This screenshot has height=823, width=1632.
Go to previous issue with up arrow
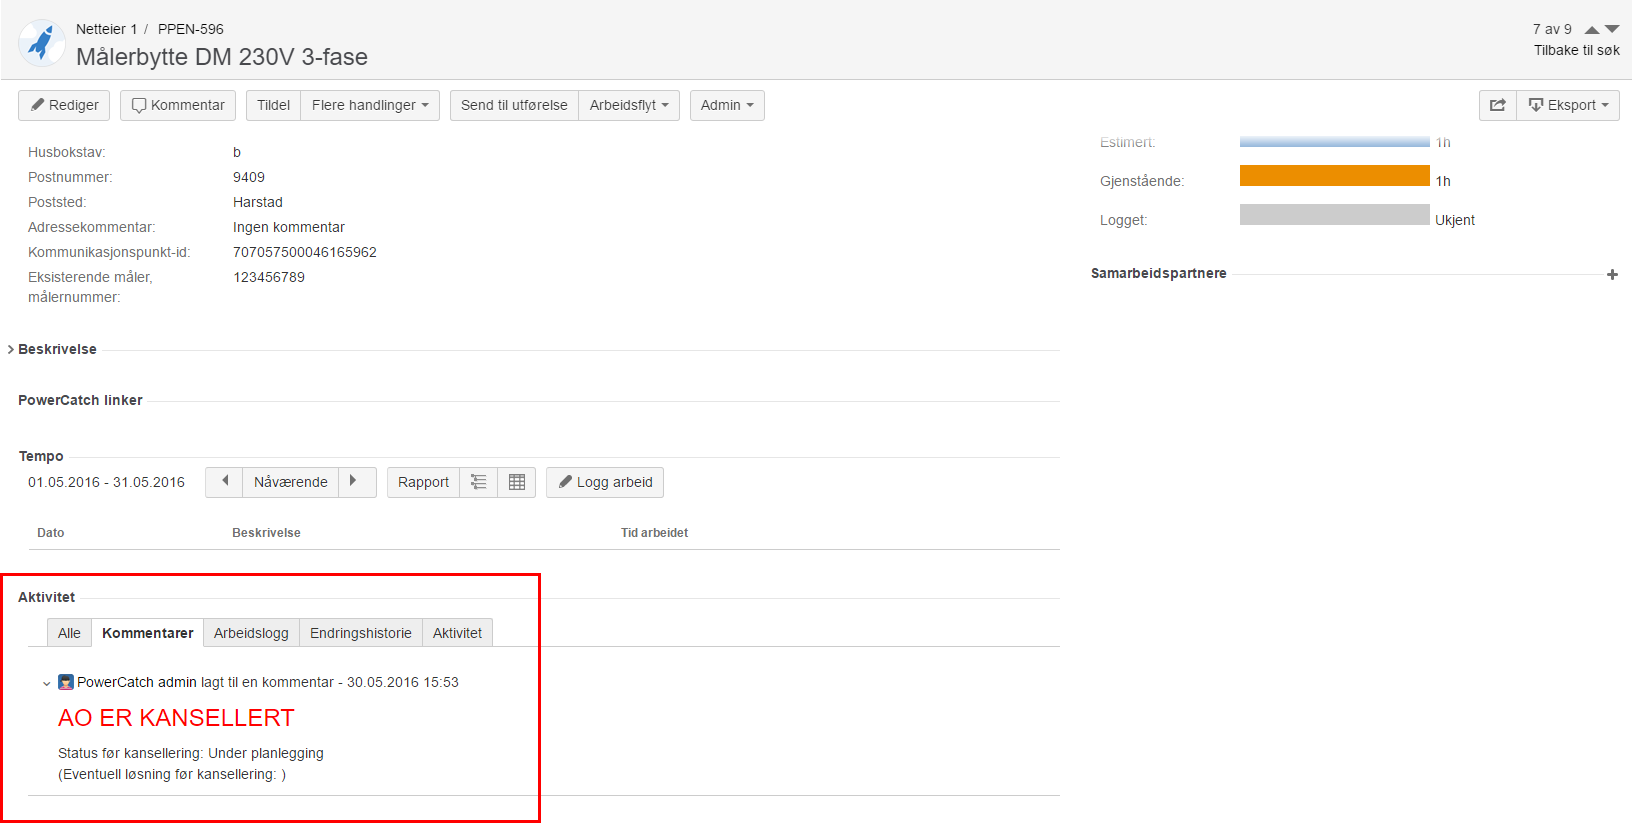[1592, 30]
